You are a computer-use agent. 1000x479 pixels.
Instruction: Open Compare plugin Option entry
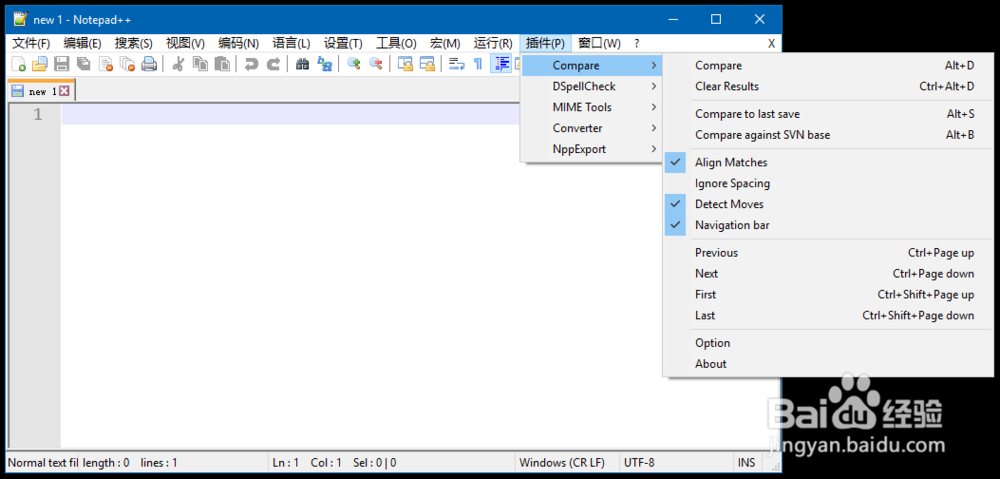829,343
